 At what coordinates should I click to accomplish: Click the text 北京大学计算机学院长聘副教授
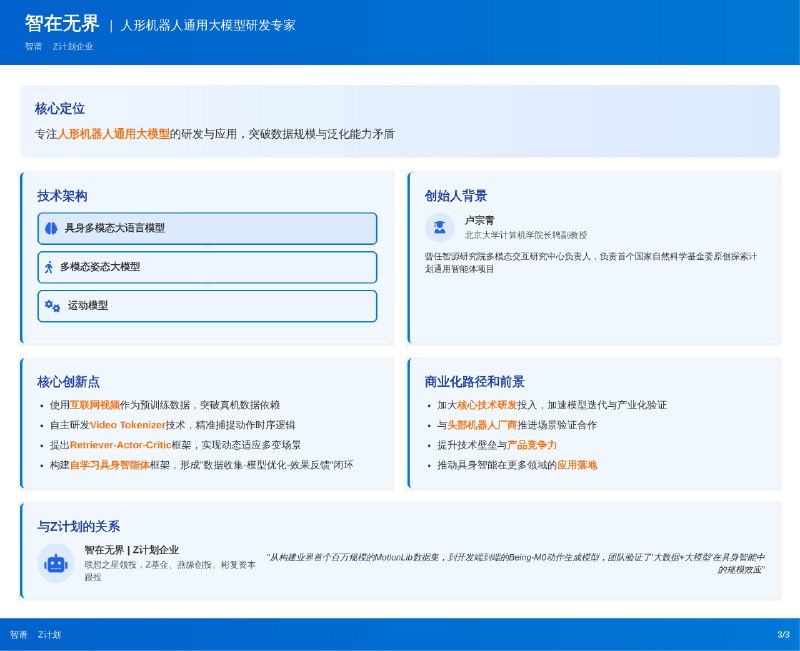pos(526,235)
